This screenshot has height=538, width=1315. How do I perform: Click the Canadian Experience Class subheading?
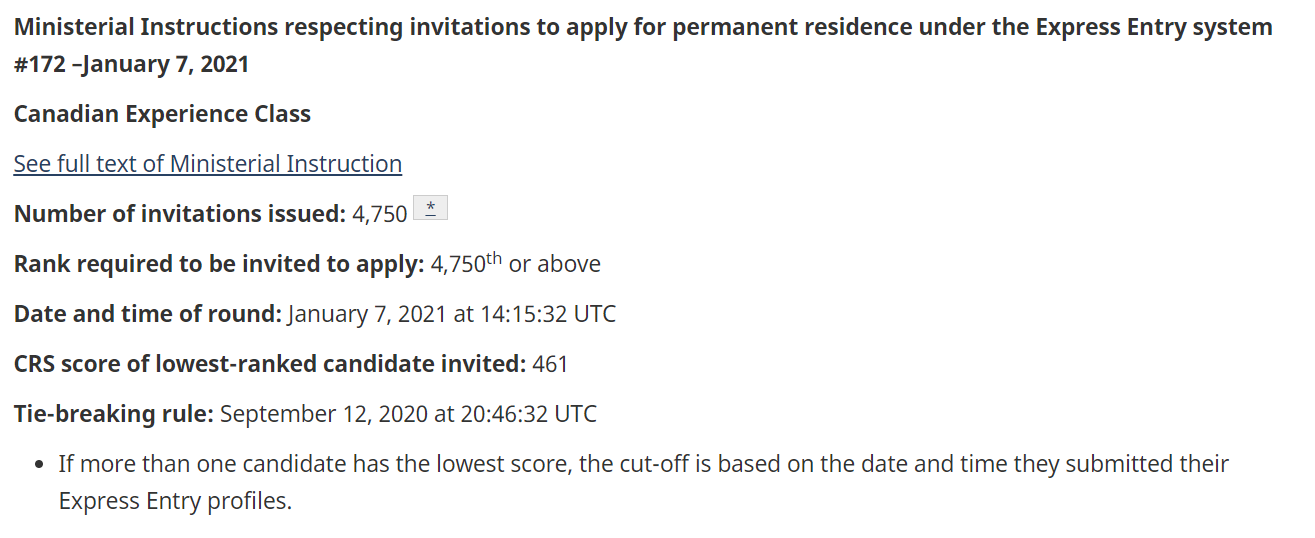(162, 114)
